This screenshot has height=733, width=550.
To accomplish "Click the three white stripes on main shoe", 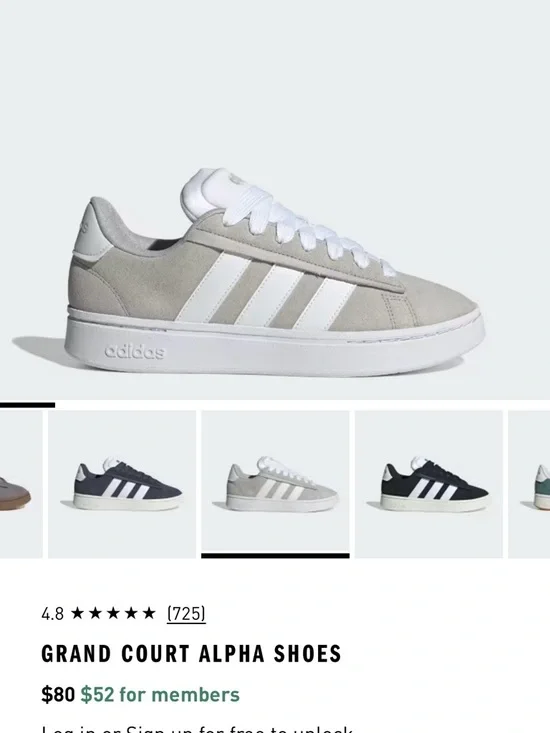I will [x=266, y=292].
